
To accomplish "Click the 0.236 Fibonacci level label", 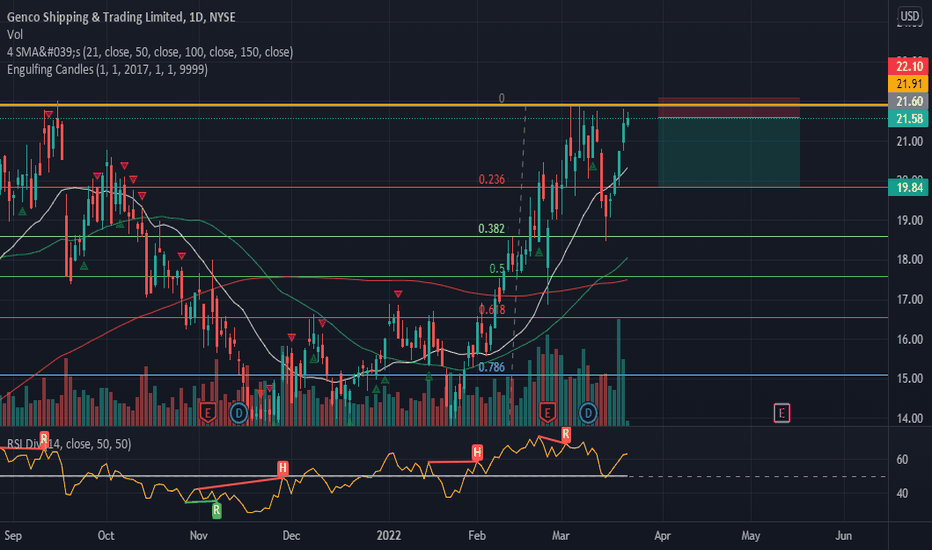I will point(492,180).
